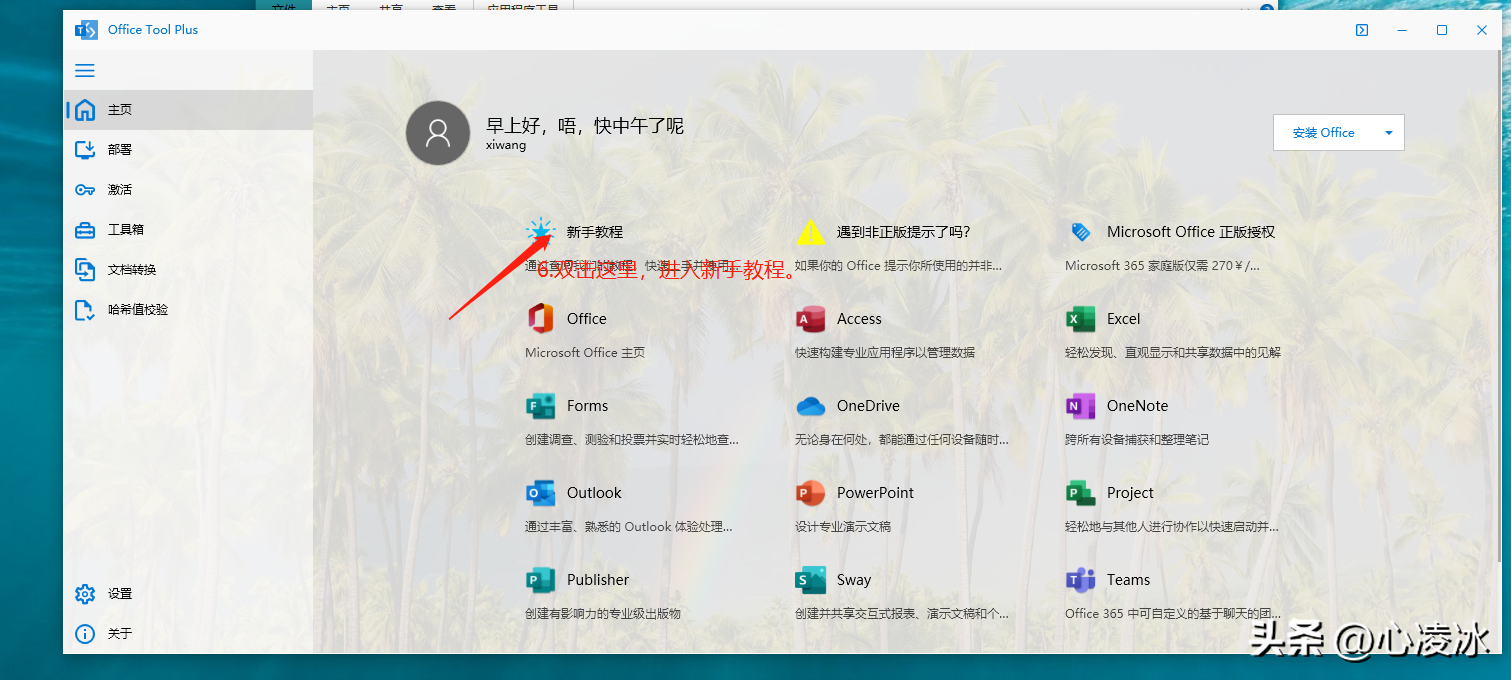Click the 关于 label in sidebar
The image size is (1511, 680).
click(120, 634)
